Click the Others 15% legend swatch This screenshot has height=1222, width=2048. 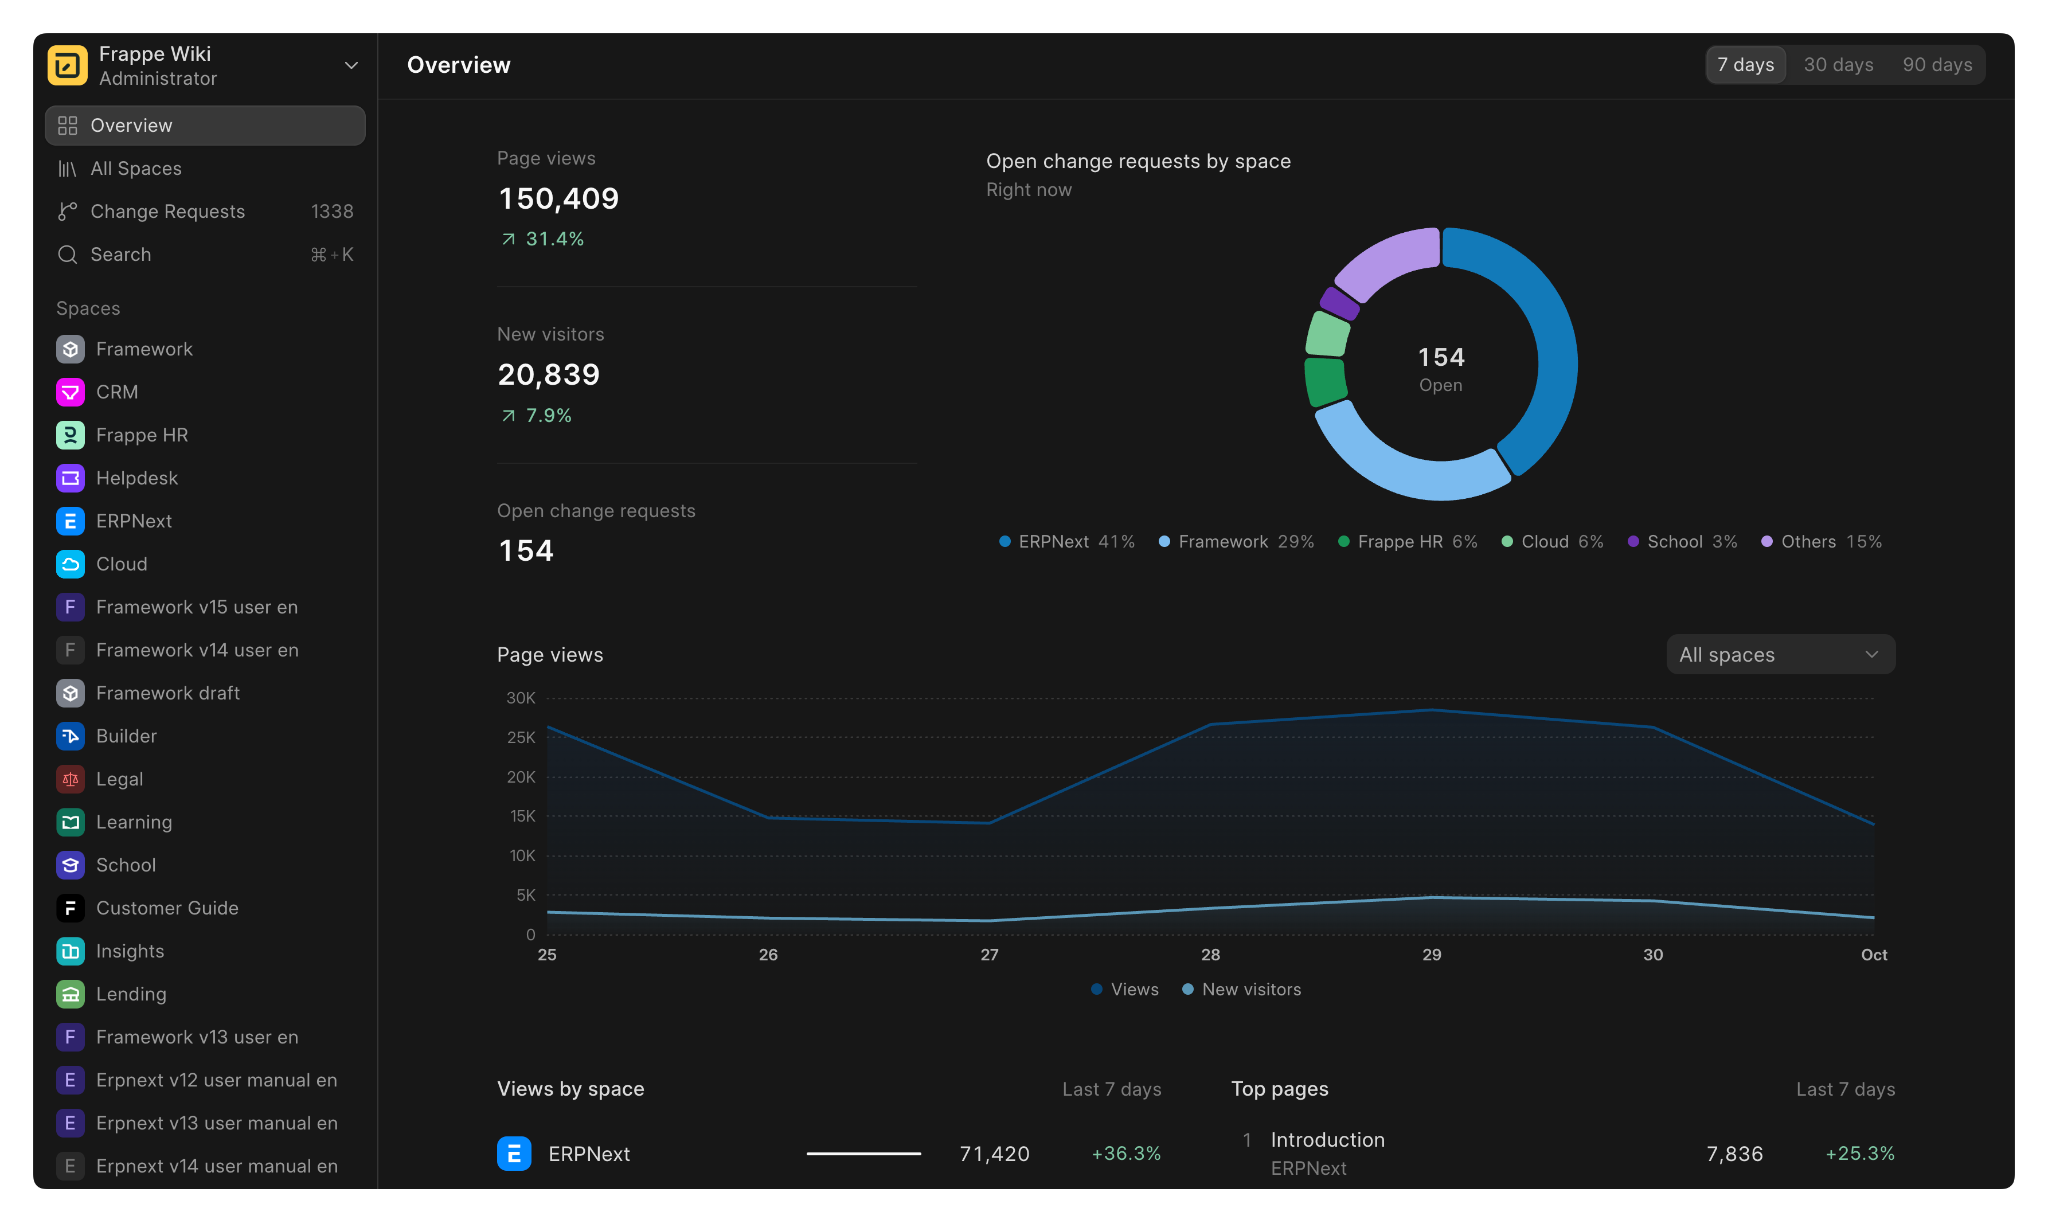coord(1767,542)
